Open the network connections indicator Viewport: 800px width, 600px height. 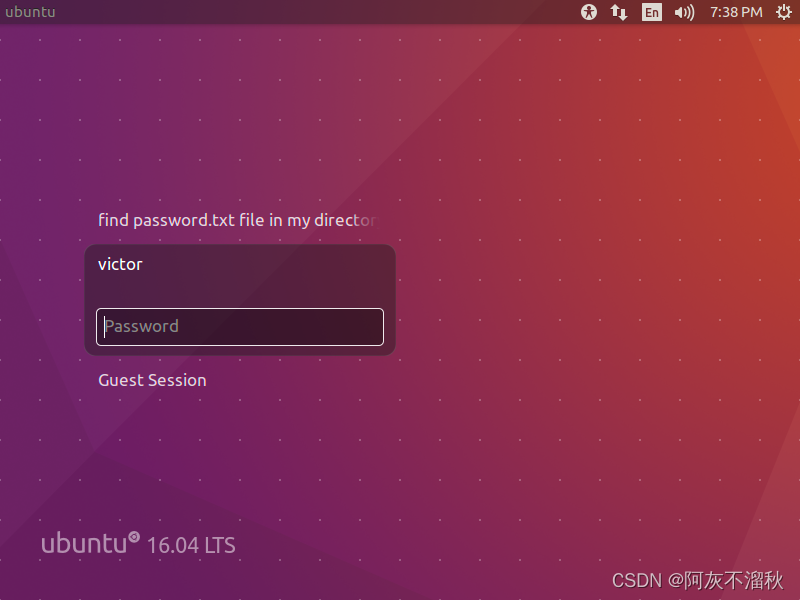[x=619, y=12]
